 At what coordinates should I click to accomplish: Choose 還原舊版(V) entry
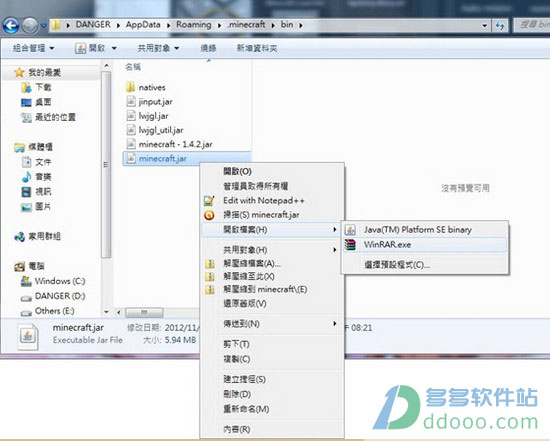(272, 303)
